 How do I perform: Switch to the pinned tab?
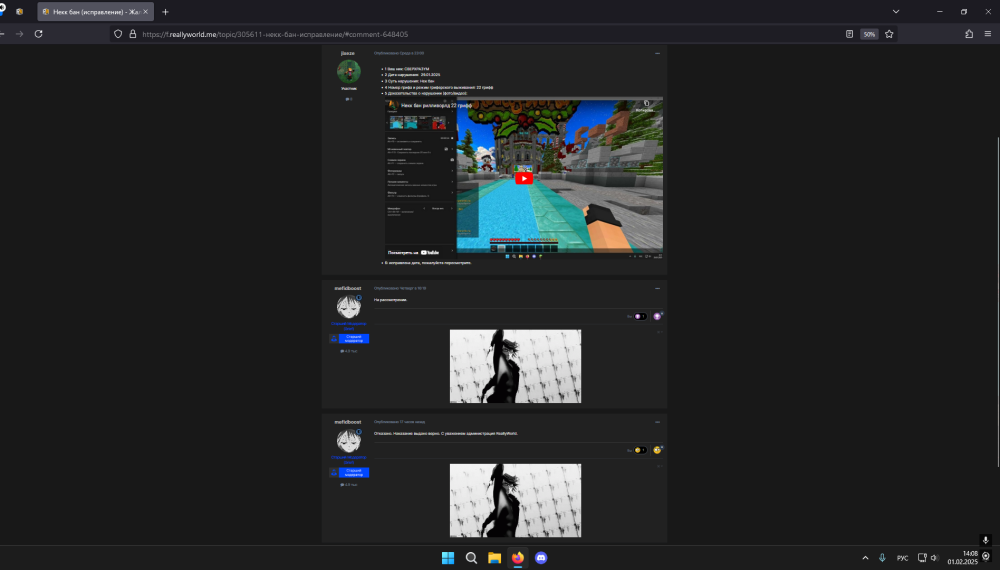click(19, 11)
